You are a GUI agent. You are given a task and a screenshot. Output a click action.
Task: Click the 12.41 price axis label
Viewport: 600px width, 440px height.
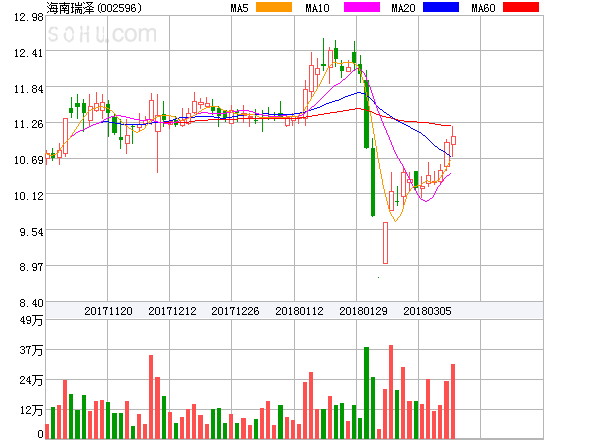(29, 53)
